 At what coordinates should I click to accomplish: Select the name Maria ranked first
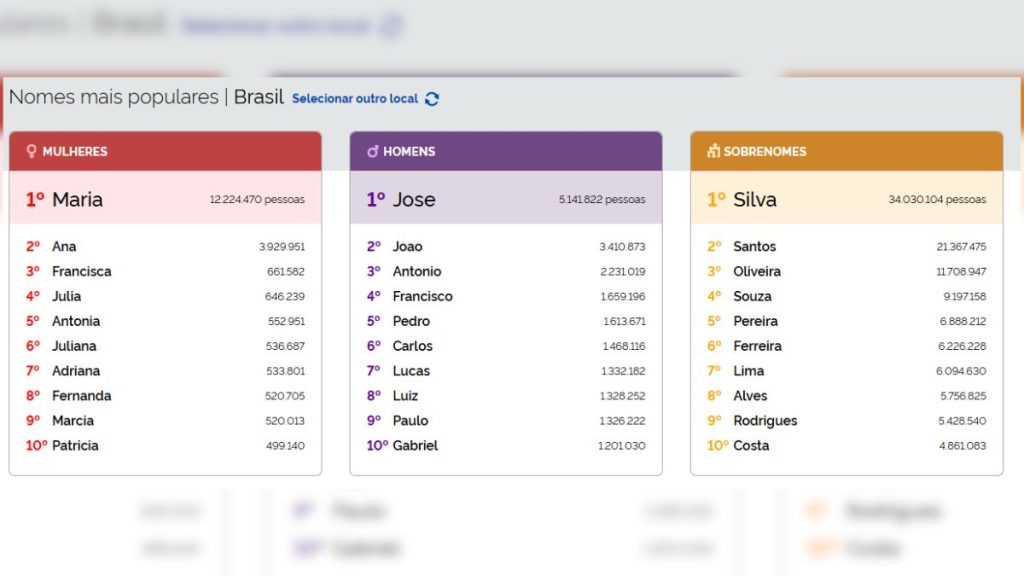80,199
